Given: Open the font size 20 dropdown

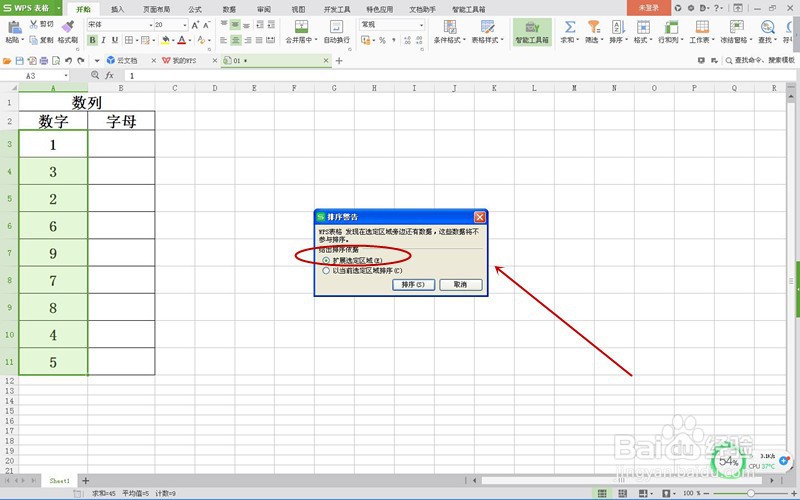Looking at the screenshot, I should click(185, 25).
